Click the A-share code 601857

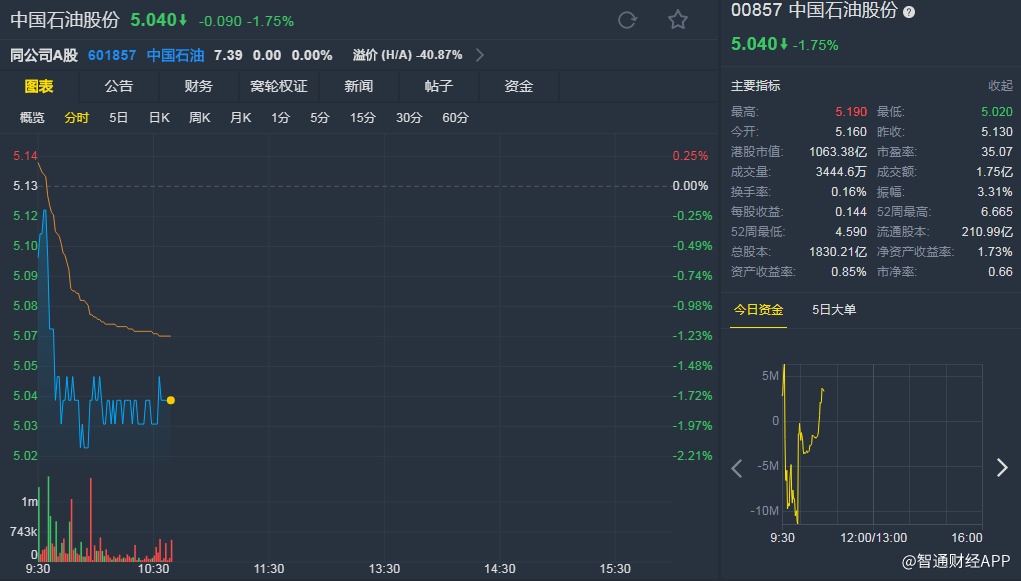coord(113,55)
